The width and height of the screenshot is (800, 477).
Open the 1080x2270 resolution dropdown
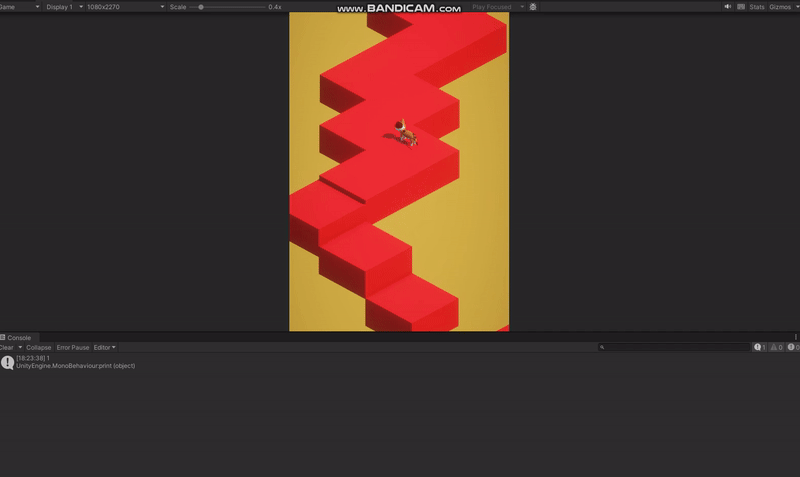tap(125, 7)
